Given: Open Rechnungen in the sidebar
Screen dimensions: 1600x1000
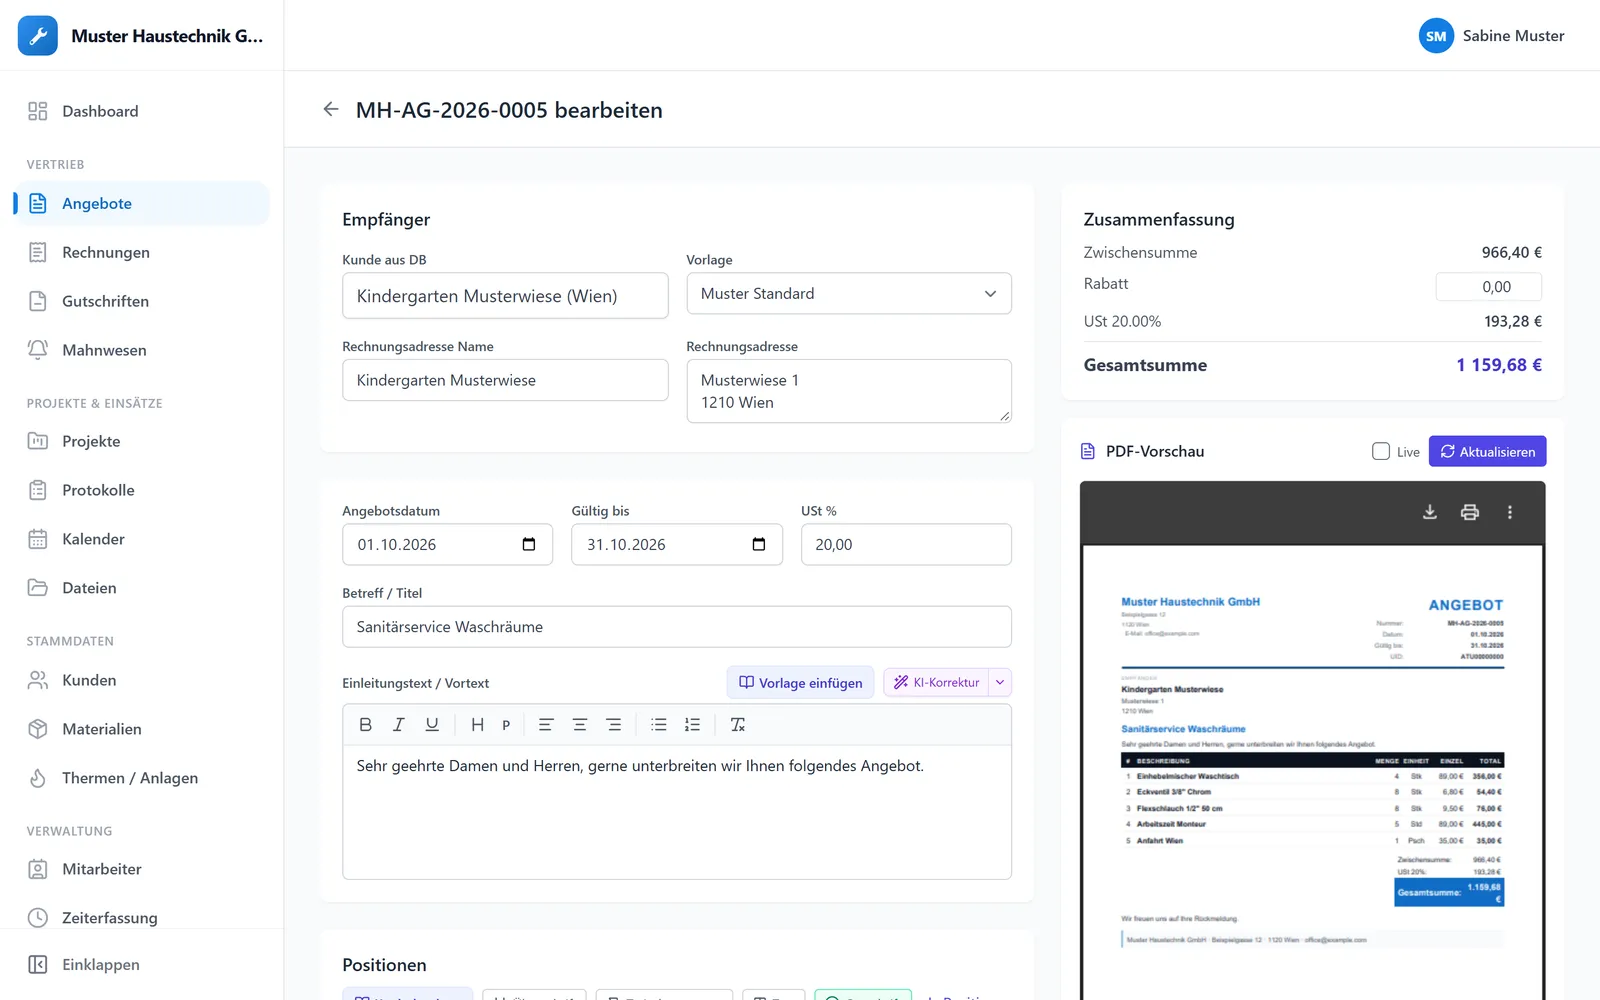Looking at the screenshot, I should click(142, 252).
